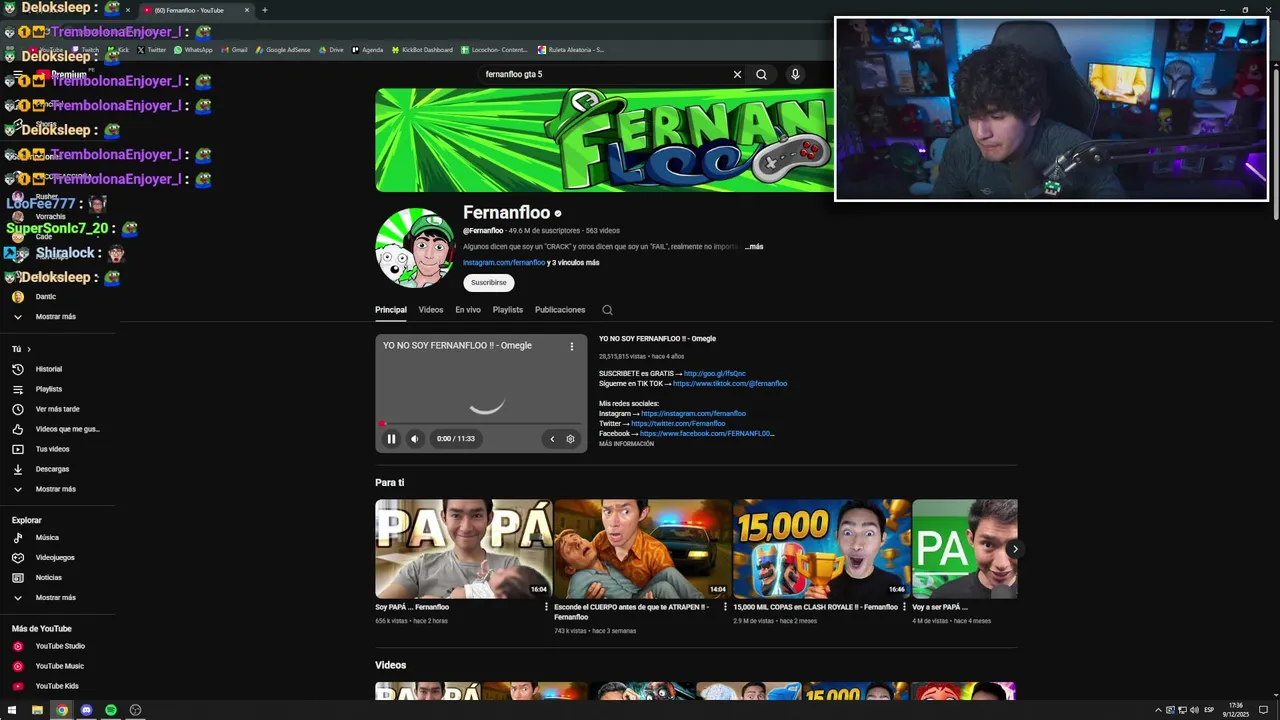
Task: Switch to the Videos channel tab
Action: (x=431, y=310)
